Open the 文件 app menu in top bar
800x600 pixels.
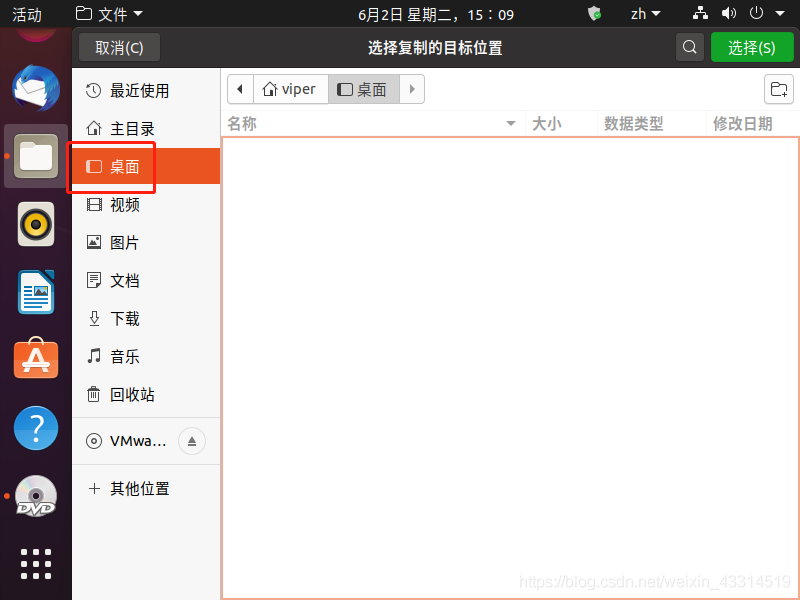(109, 14)
